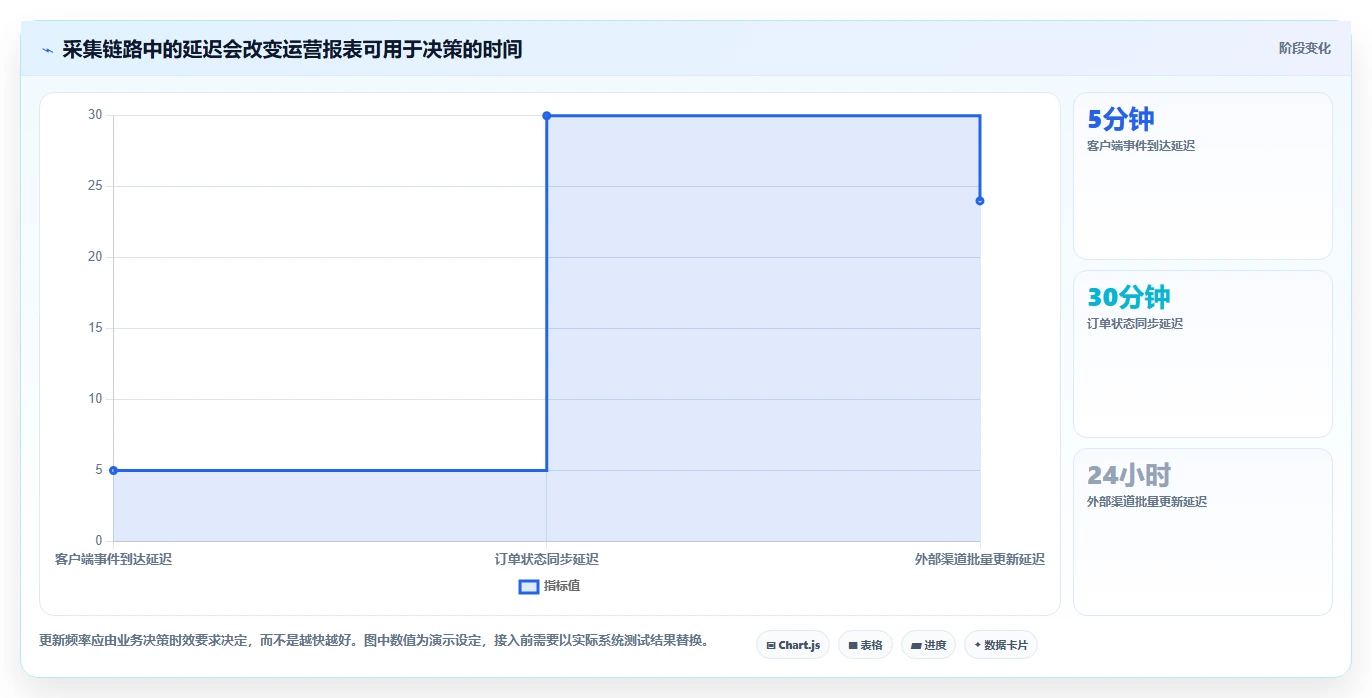Click the 订单状态同步延迟 card caption
The height and width of the screenshot is (698, 1372).
coord(1134,324)
